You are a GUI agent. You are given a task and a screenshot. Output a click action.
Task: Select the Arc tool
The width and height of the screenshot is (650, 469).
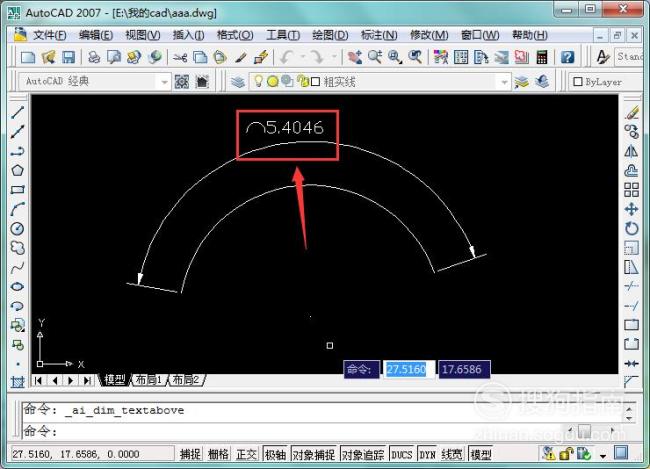click(17, 209)
